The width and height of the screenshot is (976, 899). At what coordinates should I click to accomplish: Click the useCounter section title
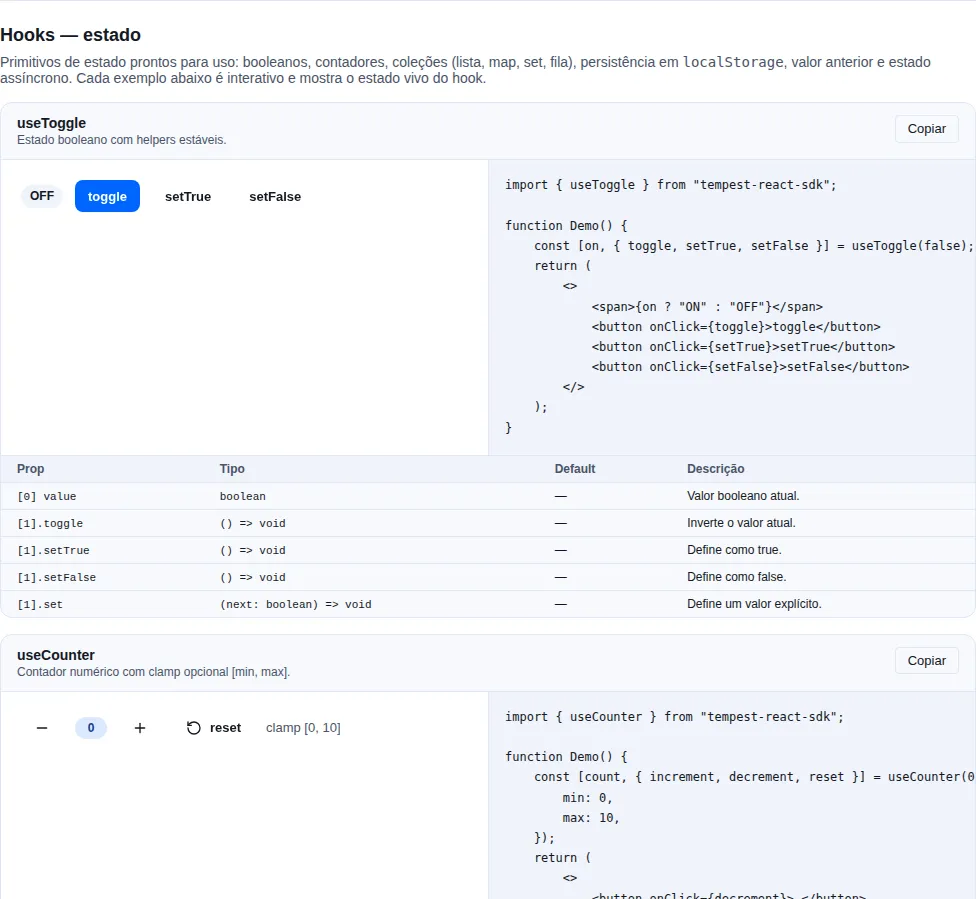(x=56, y=655)
